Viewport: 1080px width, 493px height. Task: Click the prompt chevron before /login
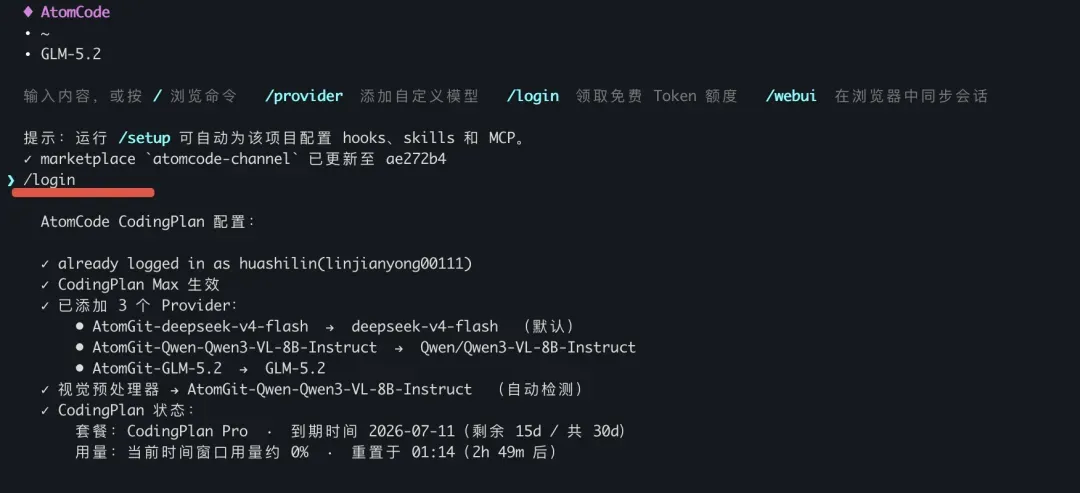[x=12, y=180]
